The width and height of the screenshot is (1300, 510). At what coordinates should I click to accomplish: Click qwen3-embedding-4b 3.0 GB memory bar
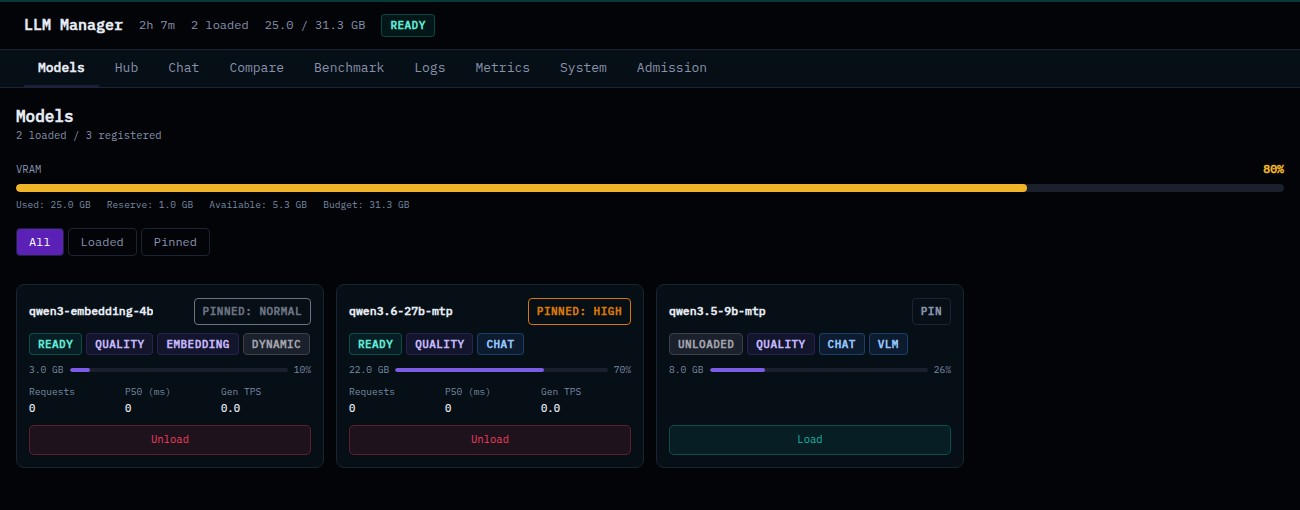point(180,370)
